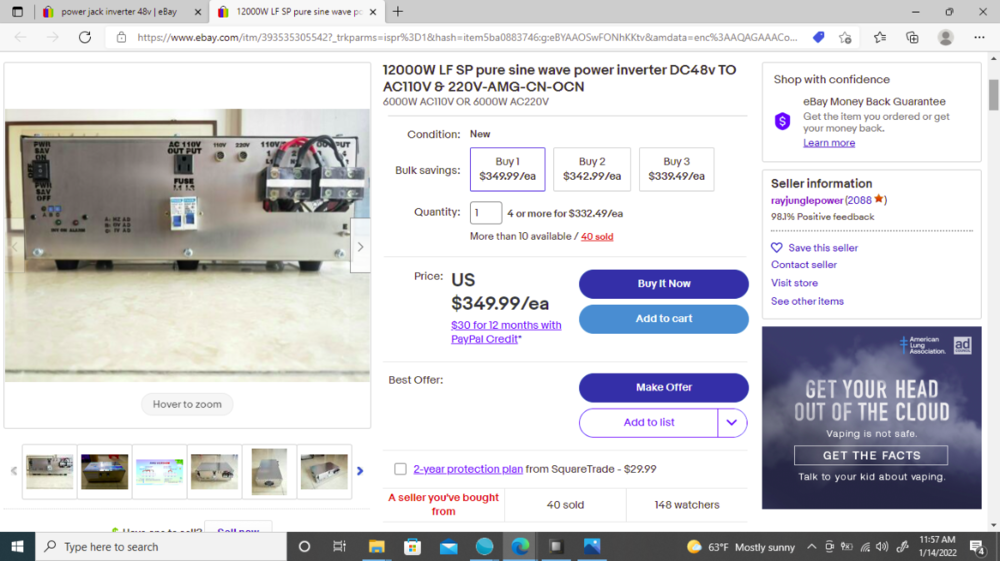Viewport: 1000px width, 561px height.
Task: Click the browser address bar URL
Action: [x=467, y=38]
